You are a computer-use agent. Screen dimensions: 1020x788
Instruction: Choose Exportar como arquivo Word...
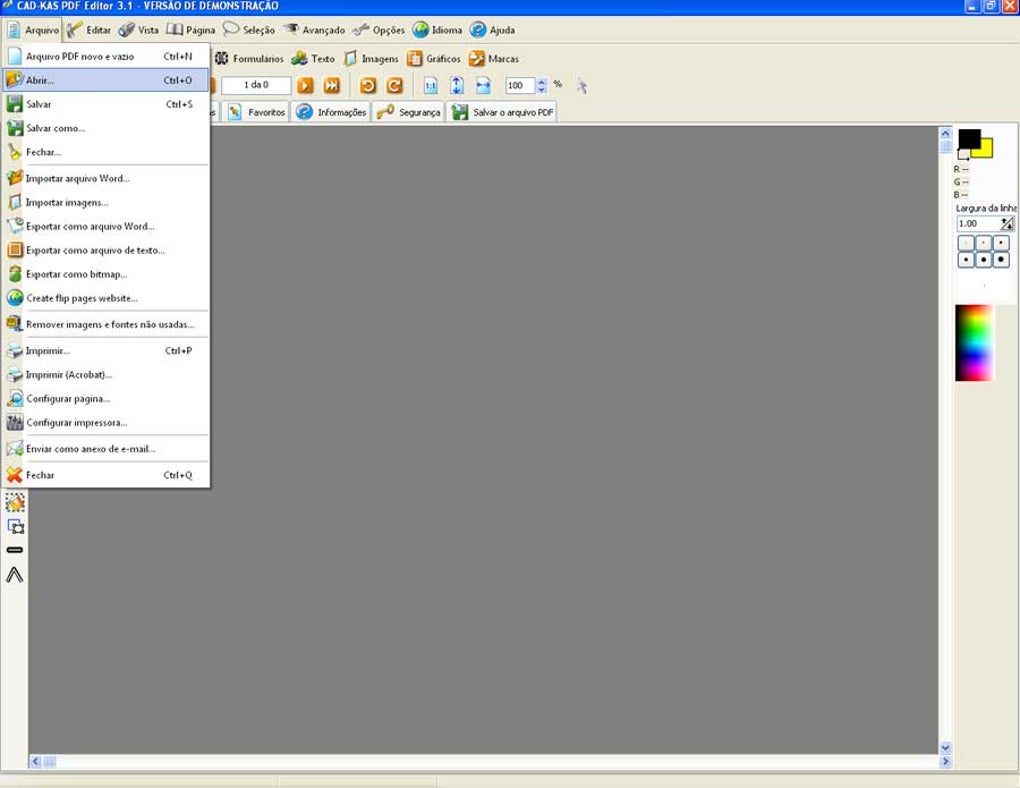[106, 226]
